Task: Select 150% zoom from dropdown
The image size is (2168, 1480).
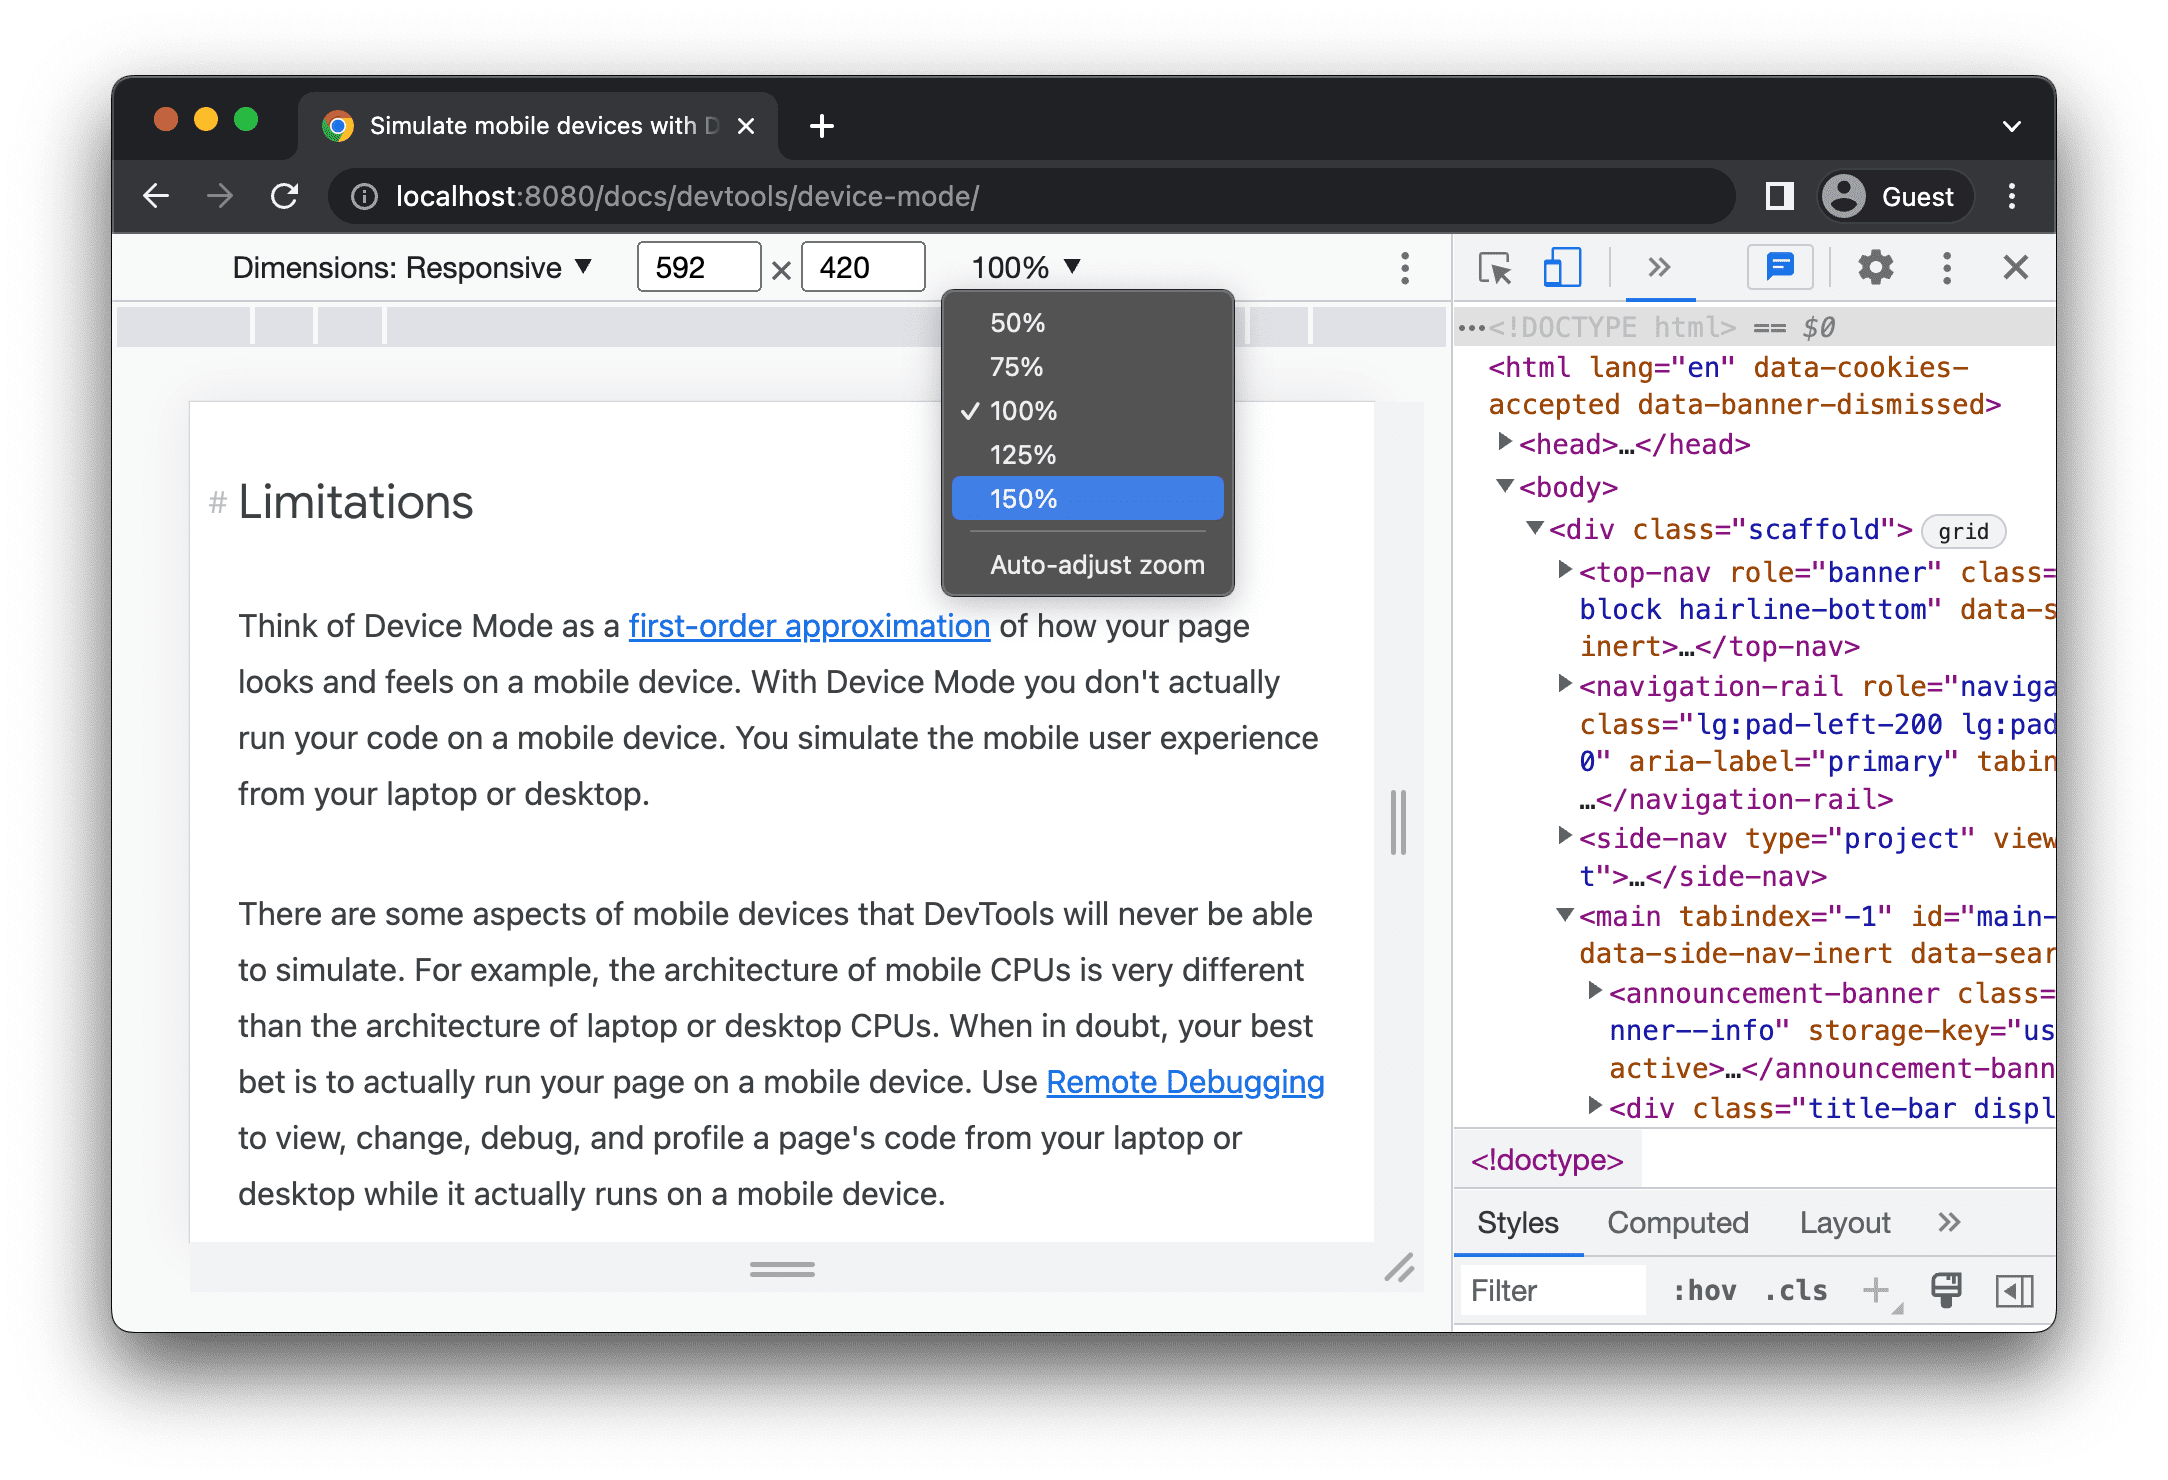Action: tap(1091, 499)
